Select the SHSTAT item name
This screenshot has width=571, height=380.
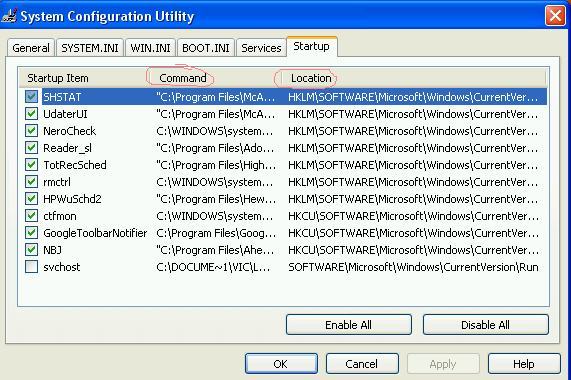[62, 97]
